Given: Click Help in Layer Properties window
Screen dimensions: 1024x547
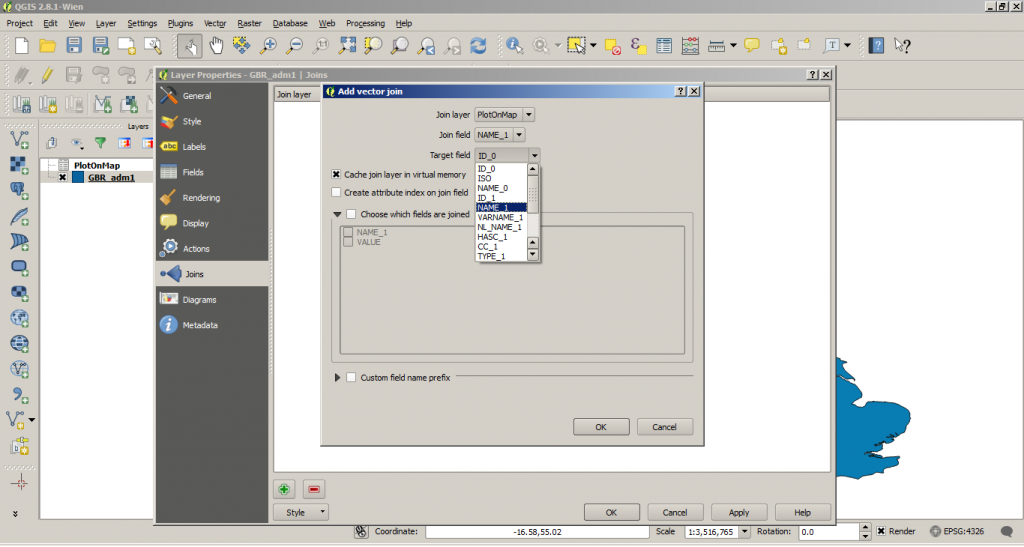Looking at the screenshot, I should (x=803, y=512).
